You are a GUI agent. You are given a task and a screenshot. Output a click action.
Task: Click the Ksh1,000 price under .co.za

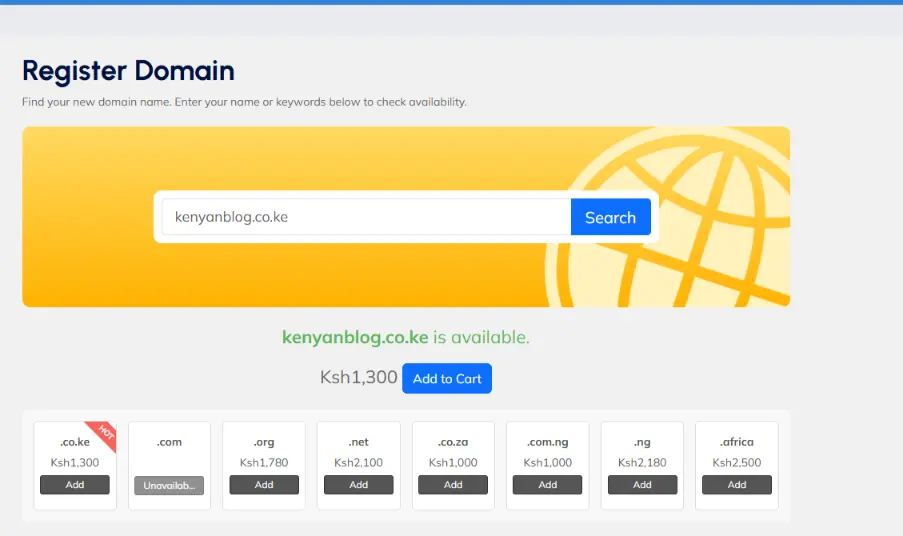pyautogui.click(x=453, y=462)
